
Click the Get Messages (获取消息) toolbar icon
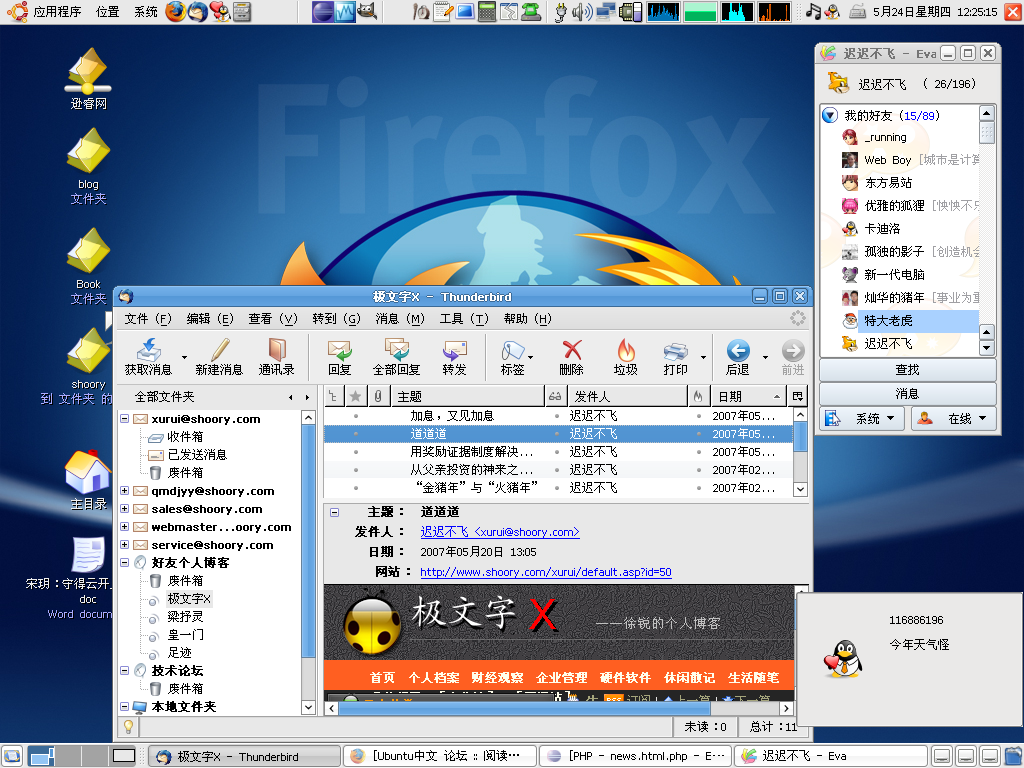(x=148, y=357)
